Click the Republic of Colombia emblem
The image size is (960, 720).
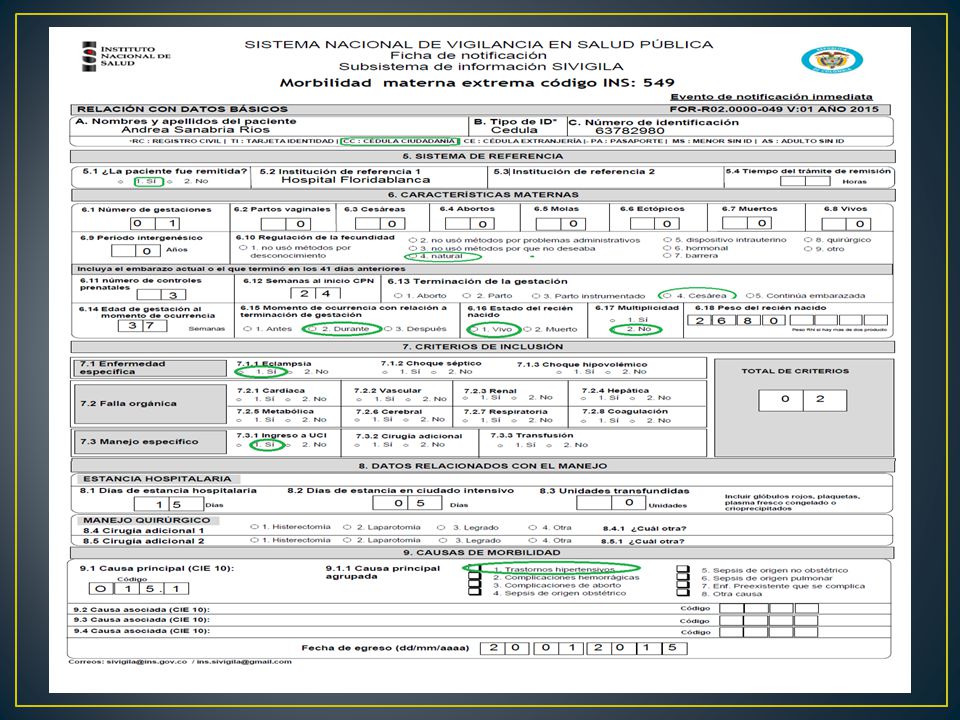tap(832, 60)
